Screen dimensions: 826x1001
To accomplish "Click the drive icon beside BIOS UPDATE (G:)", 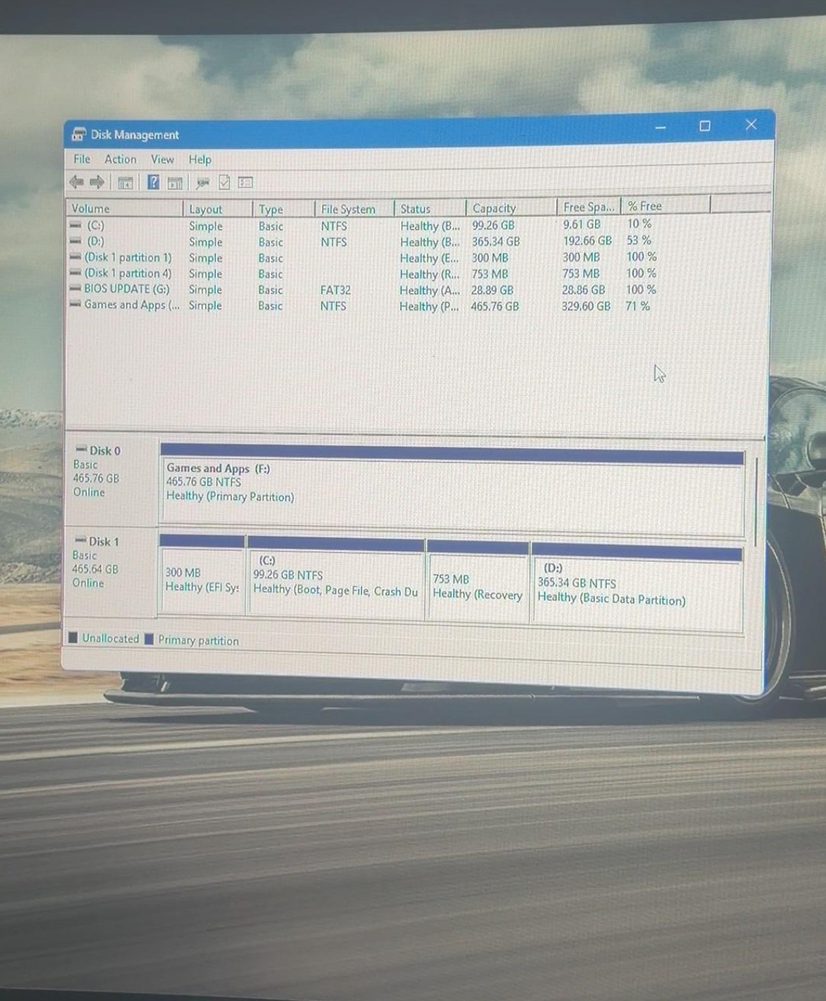I will click(75, 289).
